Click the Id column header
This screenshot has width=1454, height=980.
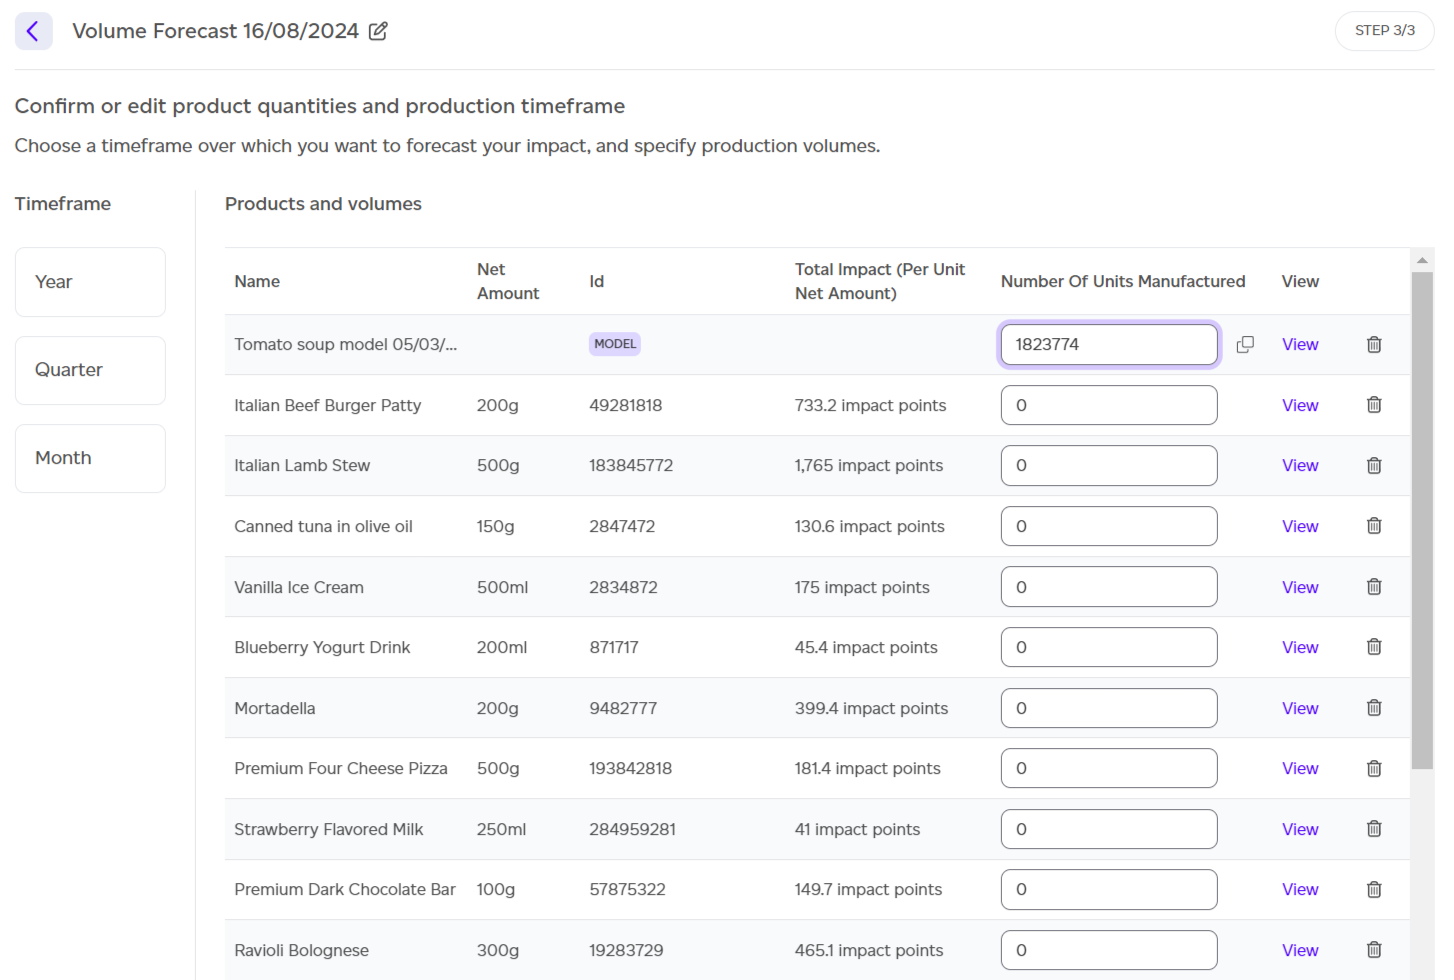pos(597,282)
